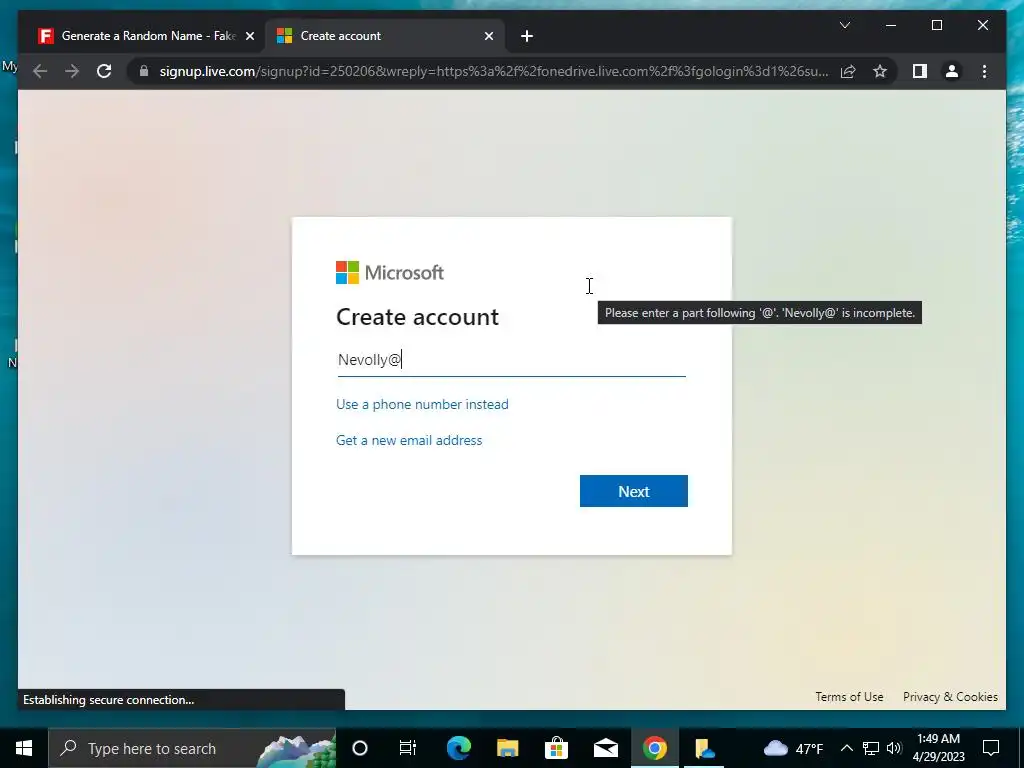Image resolution: width=1024 pixels, height=768 pixels.
Task: Open the clock showing 1:49 AM
Action: tap(938, 748)
